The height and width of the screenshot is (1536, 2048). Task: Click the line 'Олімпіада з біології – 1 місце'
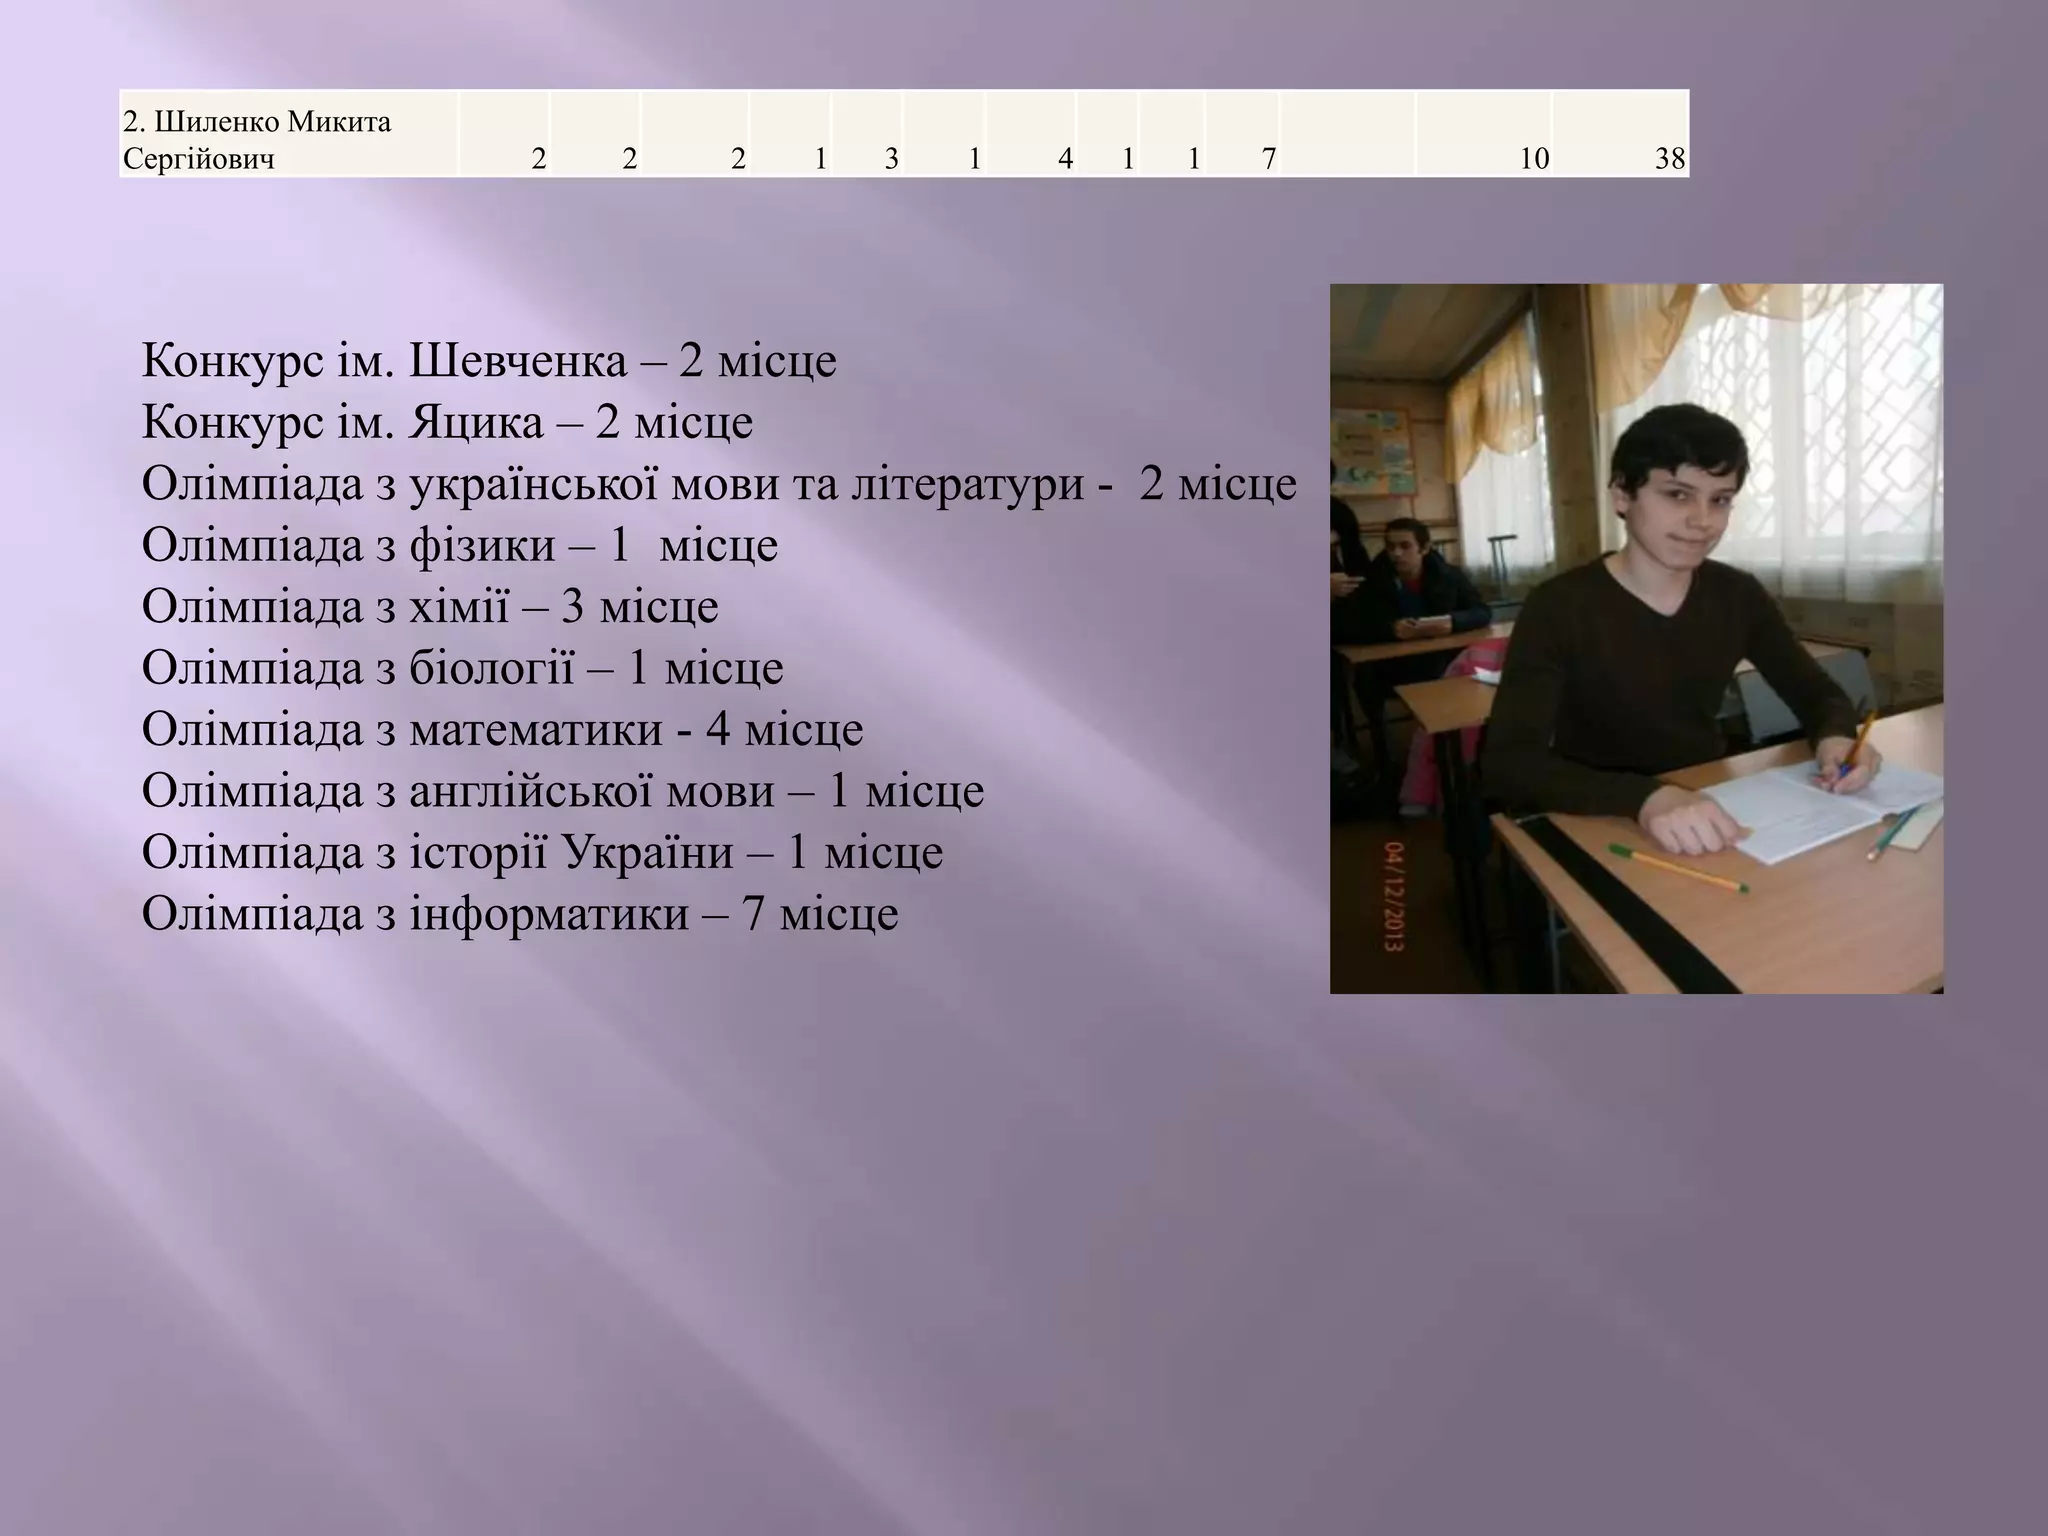(462, 668)
